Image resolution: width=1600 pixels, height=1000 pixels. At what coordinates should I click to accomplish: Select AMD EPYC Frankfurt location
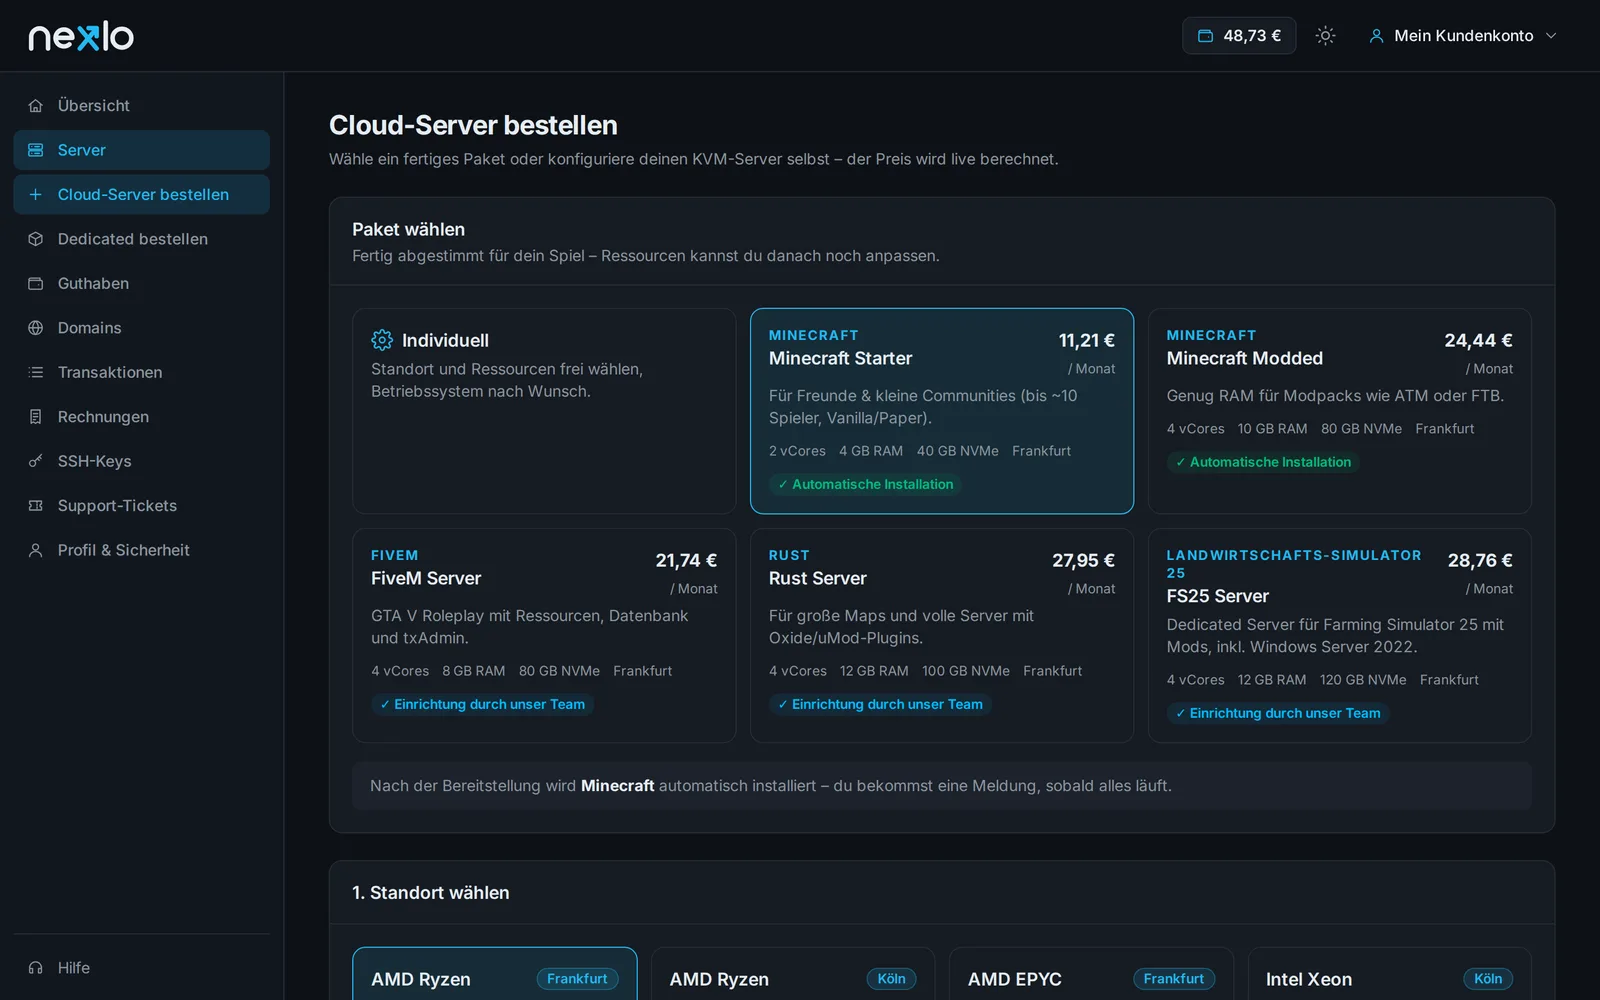(x=1091, y=974)
